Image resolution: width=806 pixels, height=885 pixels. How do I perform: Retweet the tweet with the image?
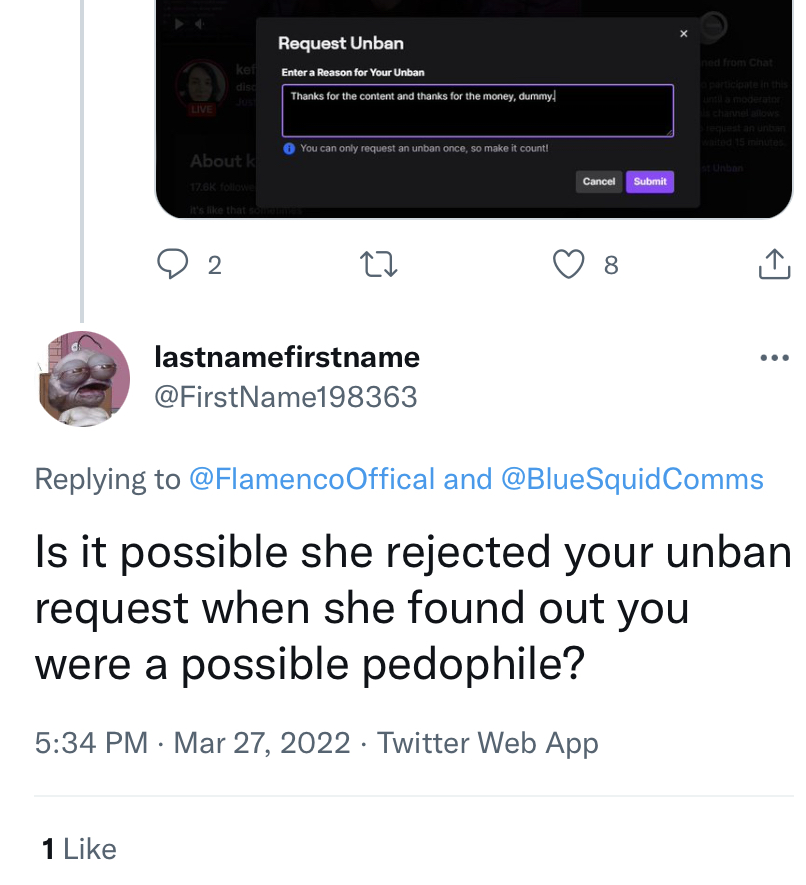point(379,264)
